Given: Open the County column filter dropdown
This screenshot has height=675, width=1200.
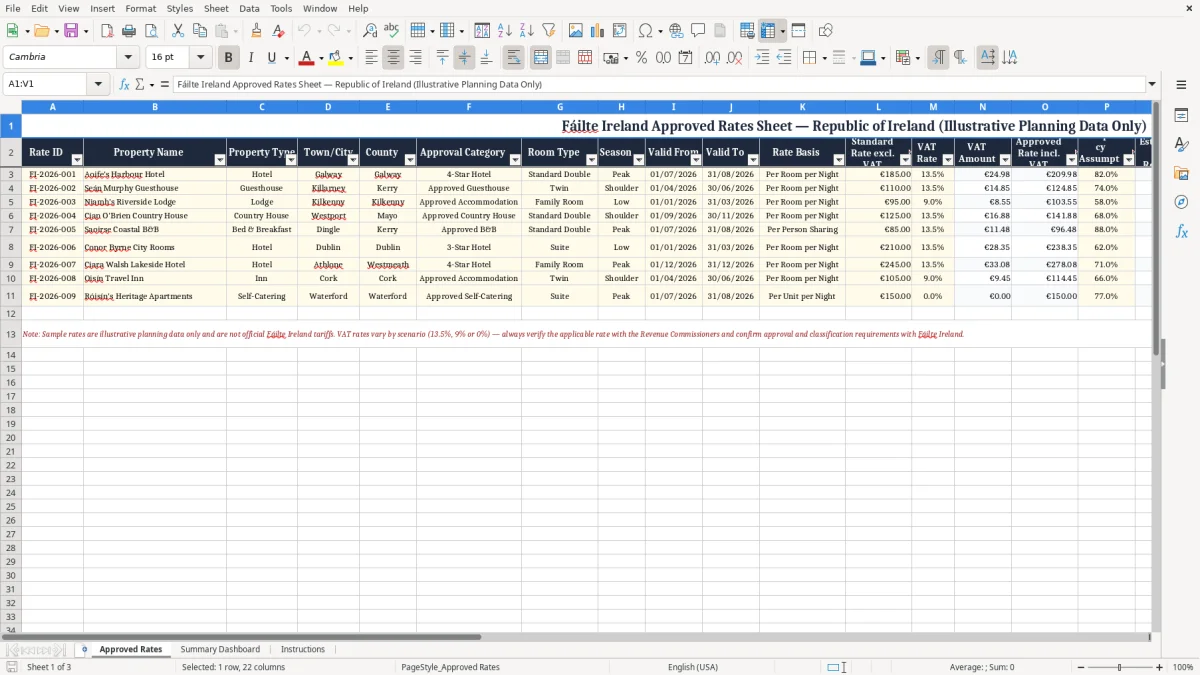Looking at the screenshot, I should tap(409, 160).
